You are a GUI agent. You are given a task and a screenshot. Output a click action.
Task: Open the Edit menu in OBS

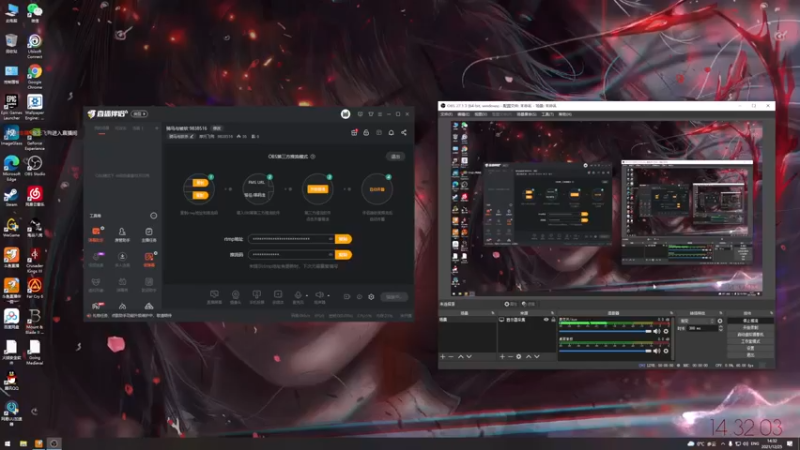[x=463, y=114]
